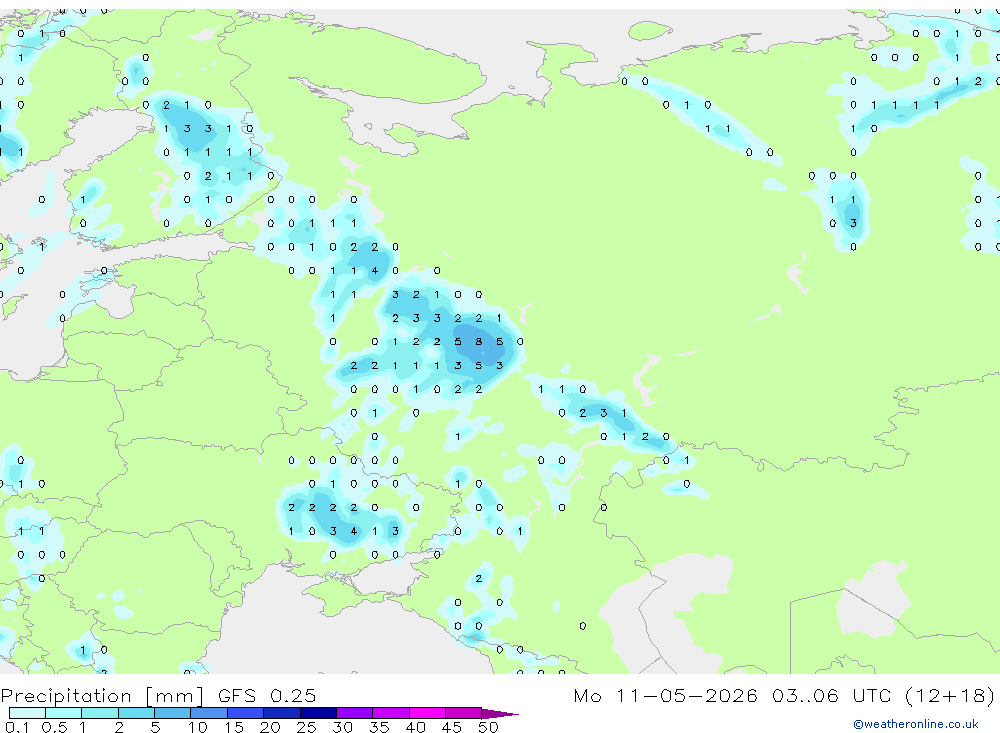Click the legend scale label '20'
1000x733 pixels.
click(x=270, y=727)
